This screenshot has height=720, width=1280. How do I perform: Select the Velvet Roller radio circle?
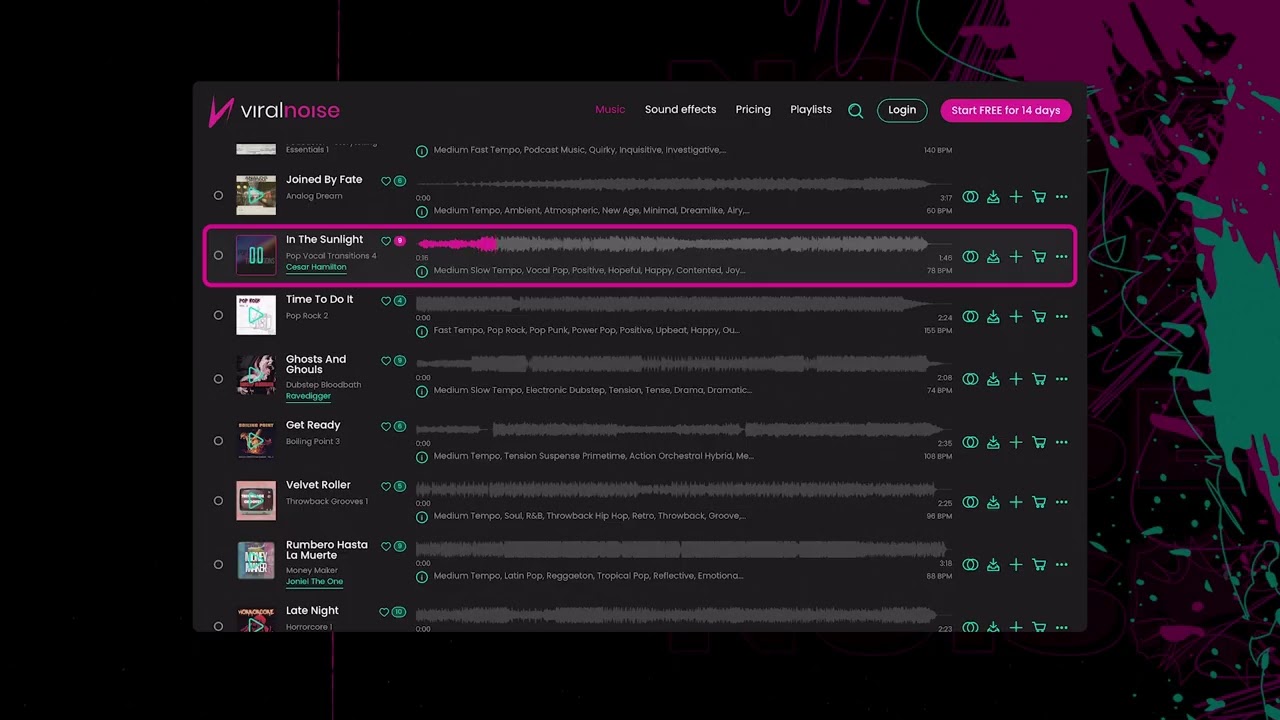click(x=218, y=501)
